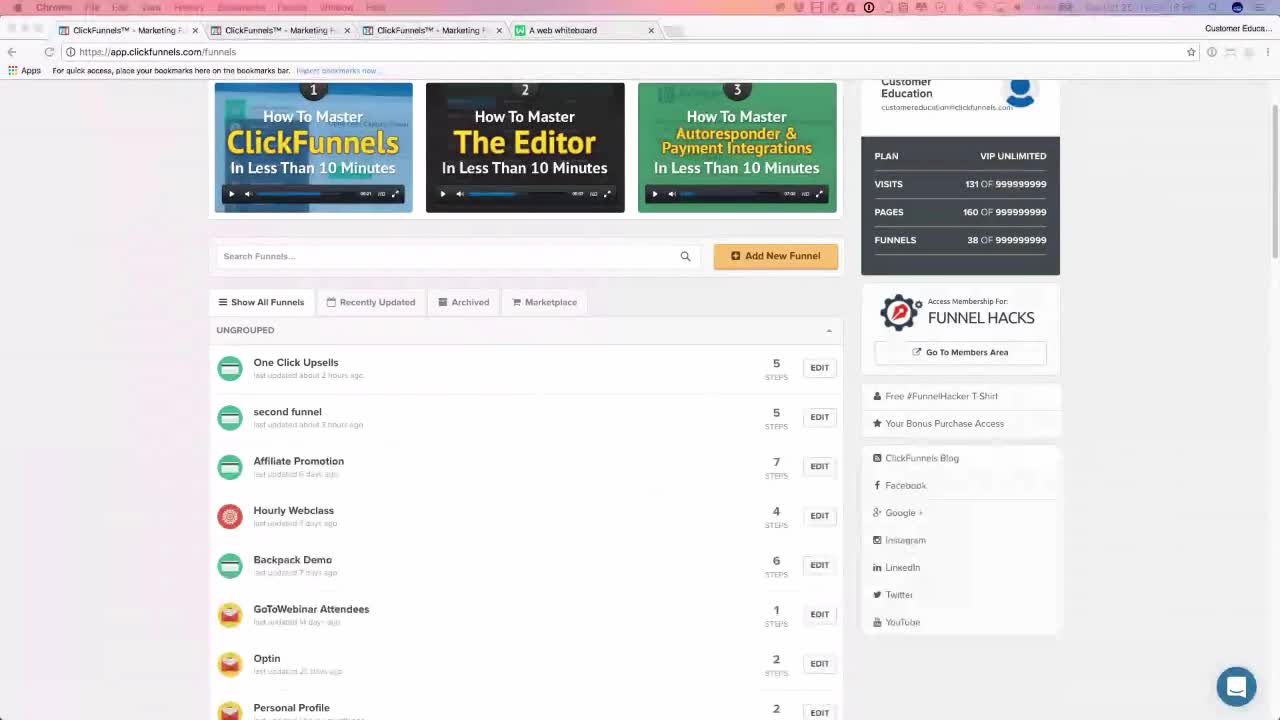Image resolution: width=1280 pixels, height=720 pixels.
Task: Open Personal Profile funnel
Action: [291, 707]
